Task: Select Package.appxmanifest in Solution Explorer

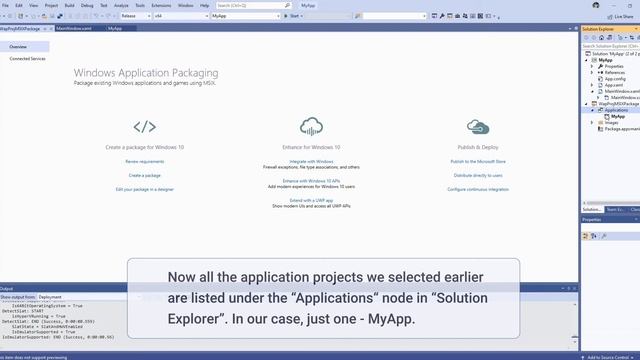Action: (x=622, y=129)
